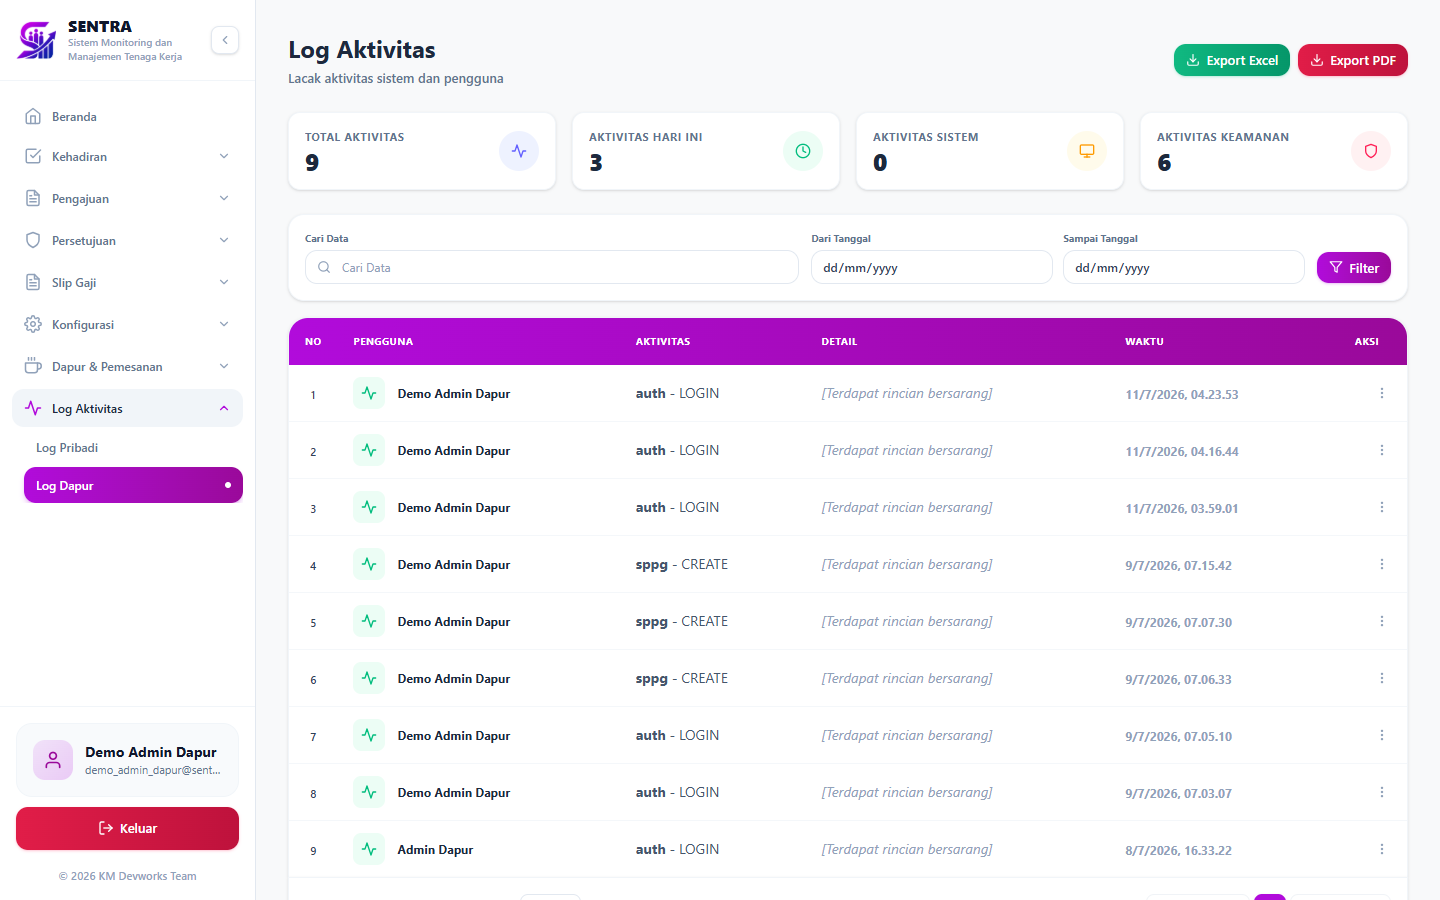
Task: Collapse the Log Aktivitas menu
Action: coord(127,408)
